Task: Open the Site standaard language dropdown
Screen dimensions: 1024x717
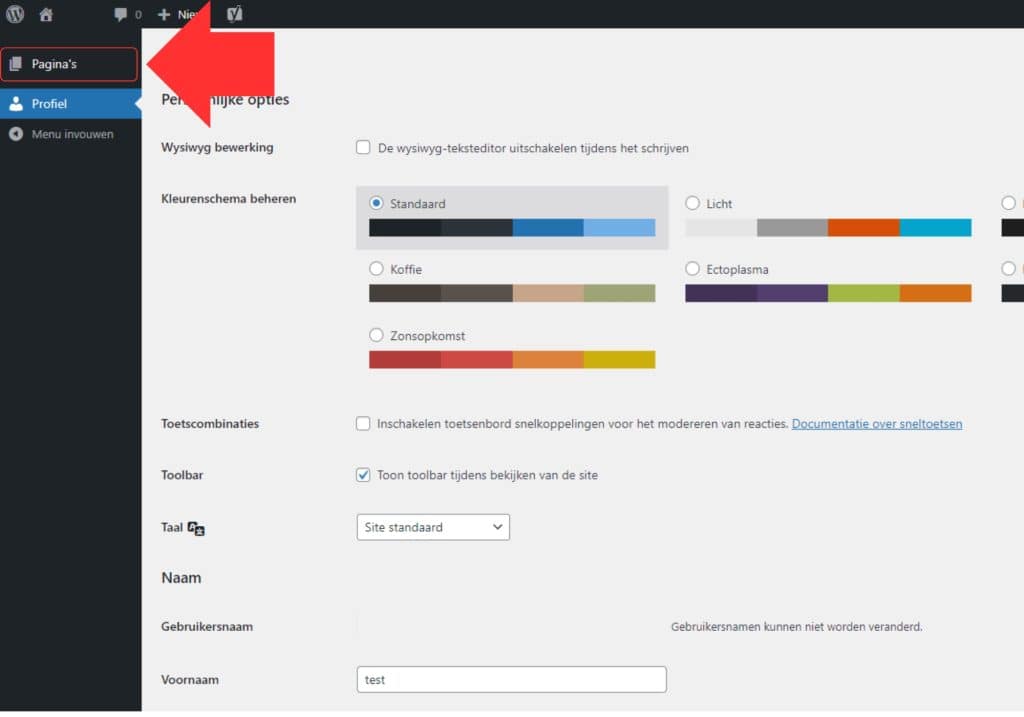Action: [x=432, y=527]
